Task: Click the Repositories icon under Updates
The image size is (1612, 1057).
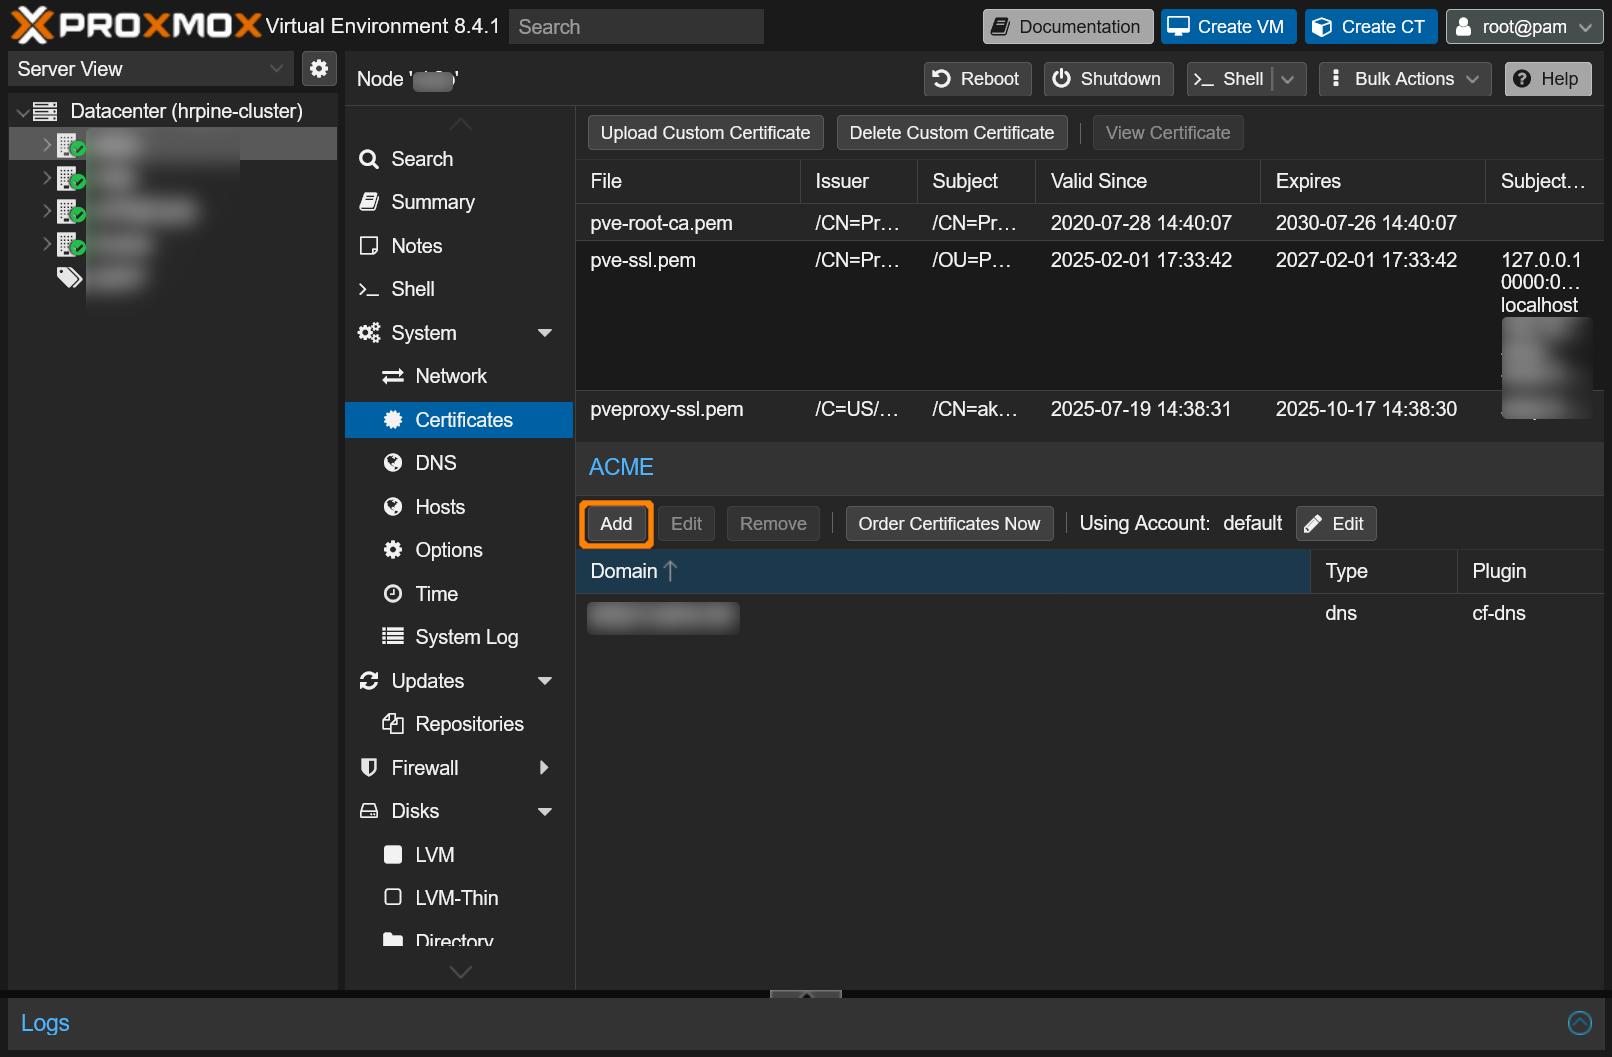Action: [x=393, y=724]
